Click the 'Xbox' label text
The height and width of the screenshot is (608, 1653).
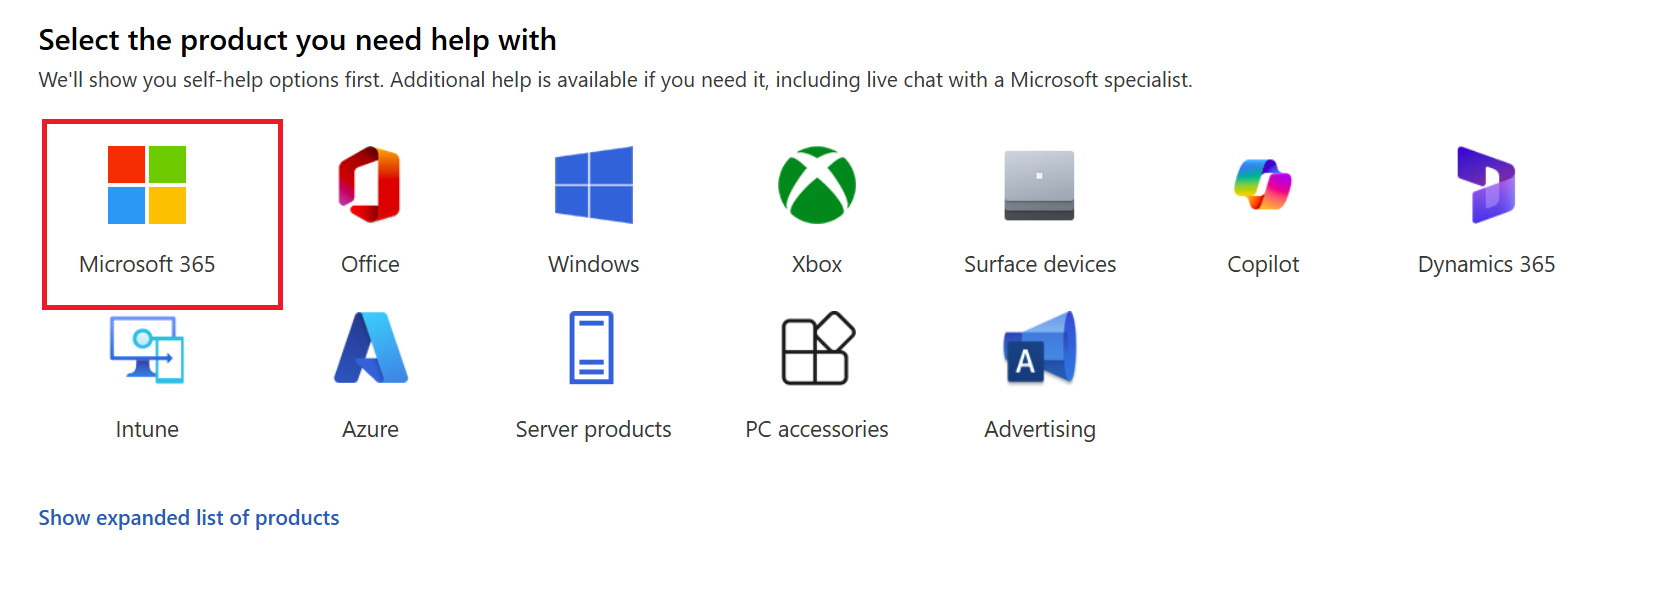(x=817, y=264)
